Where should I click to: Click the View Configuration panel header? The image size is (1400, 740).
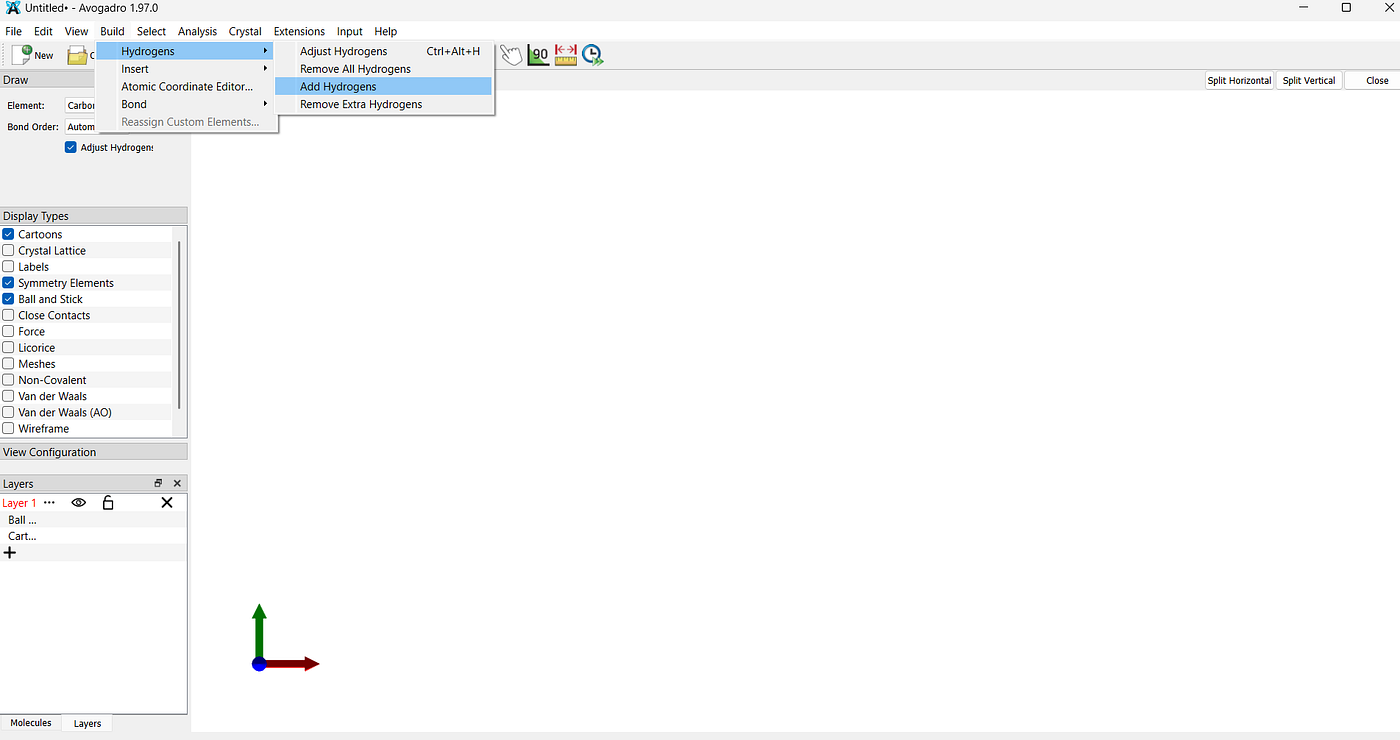(94, 452)
